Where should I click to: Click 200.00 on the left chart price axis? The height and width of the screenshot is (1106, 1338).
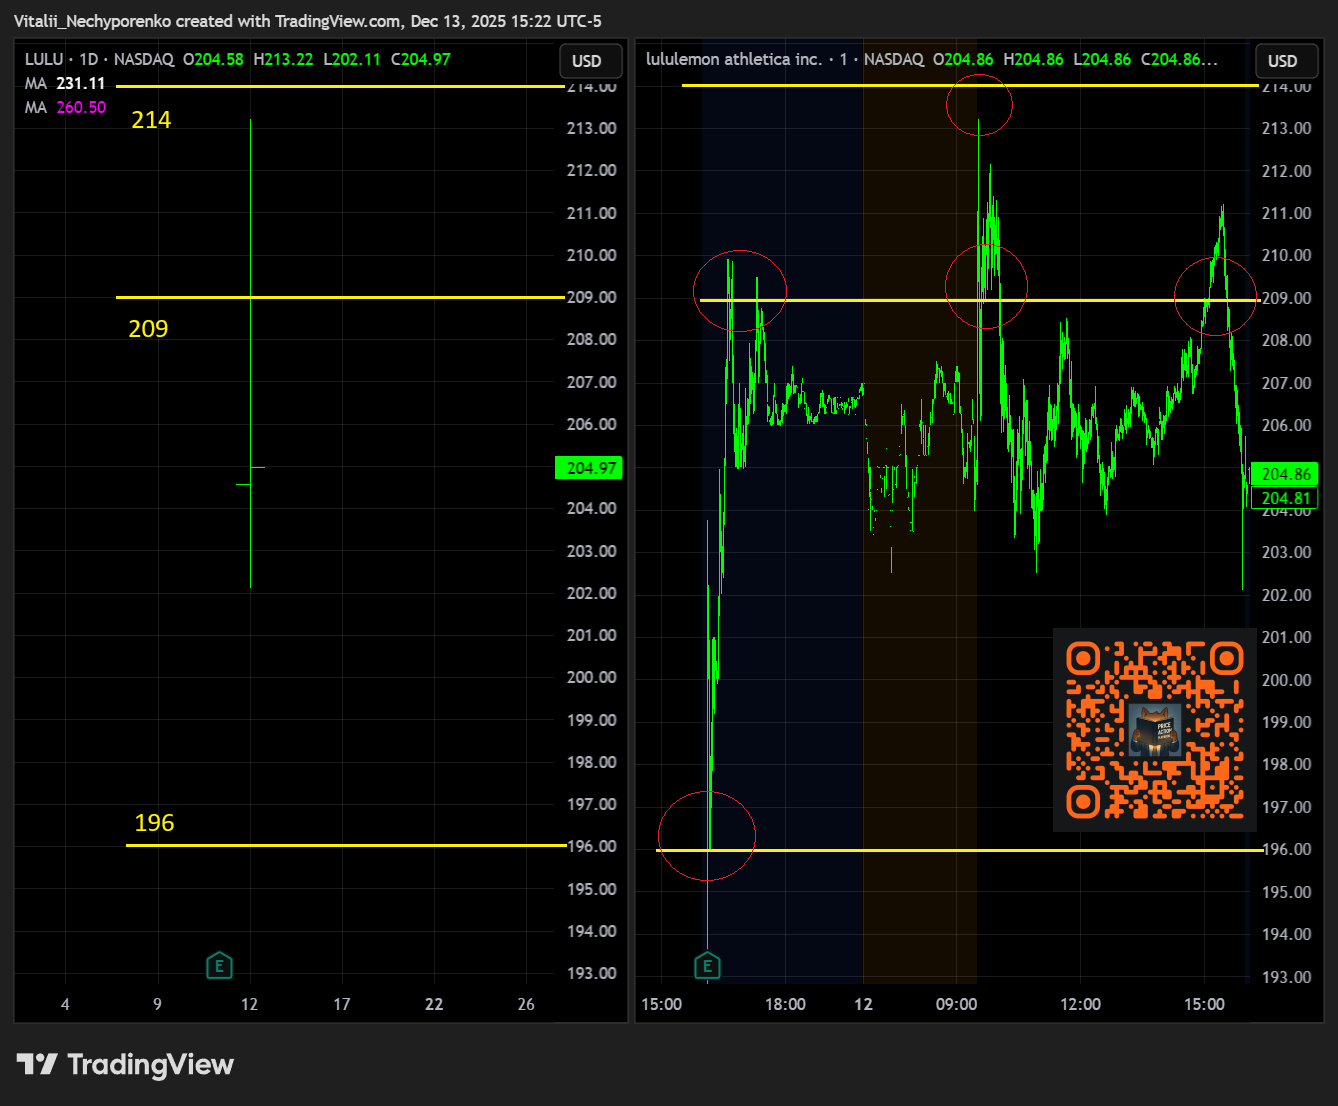(x=591, y=677)
